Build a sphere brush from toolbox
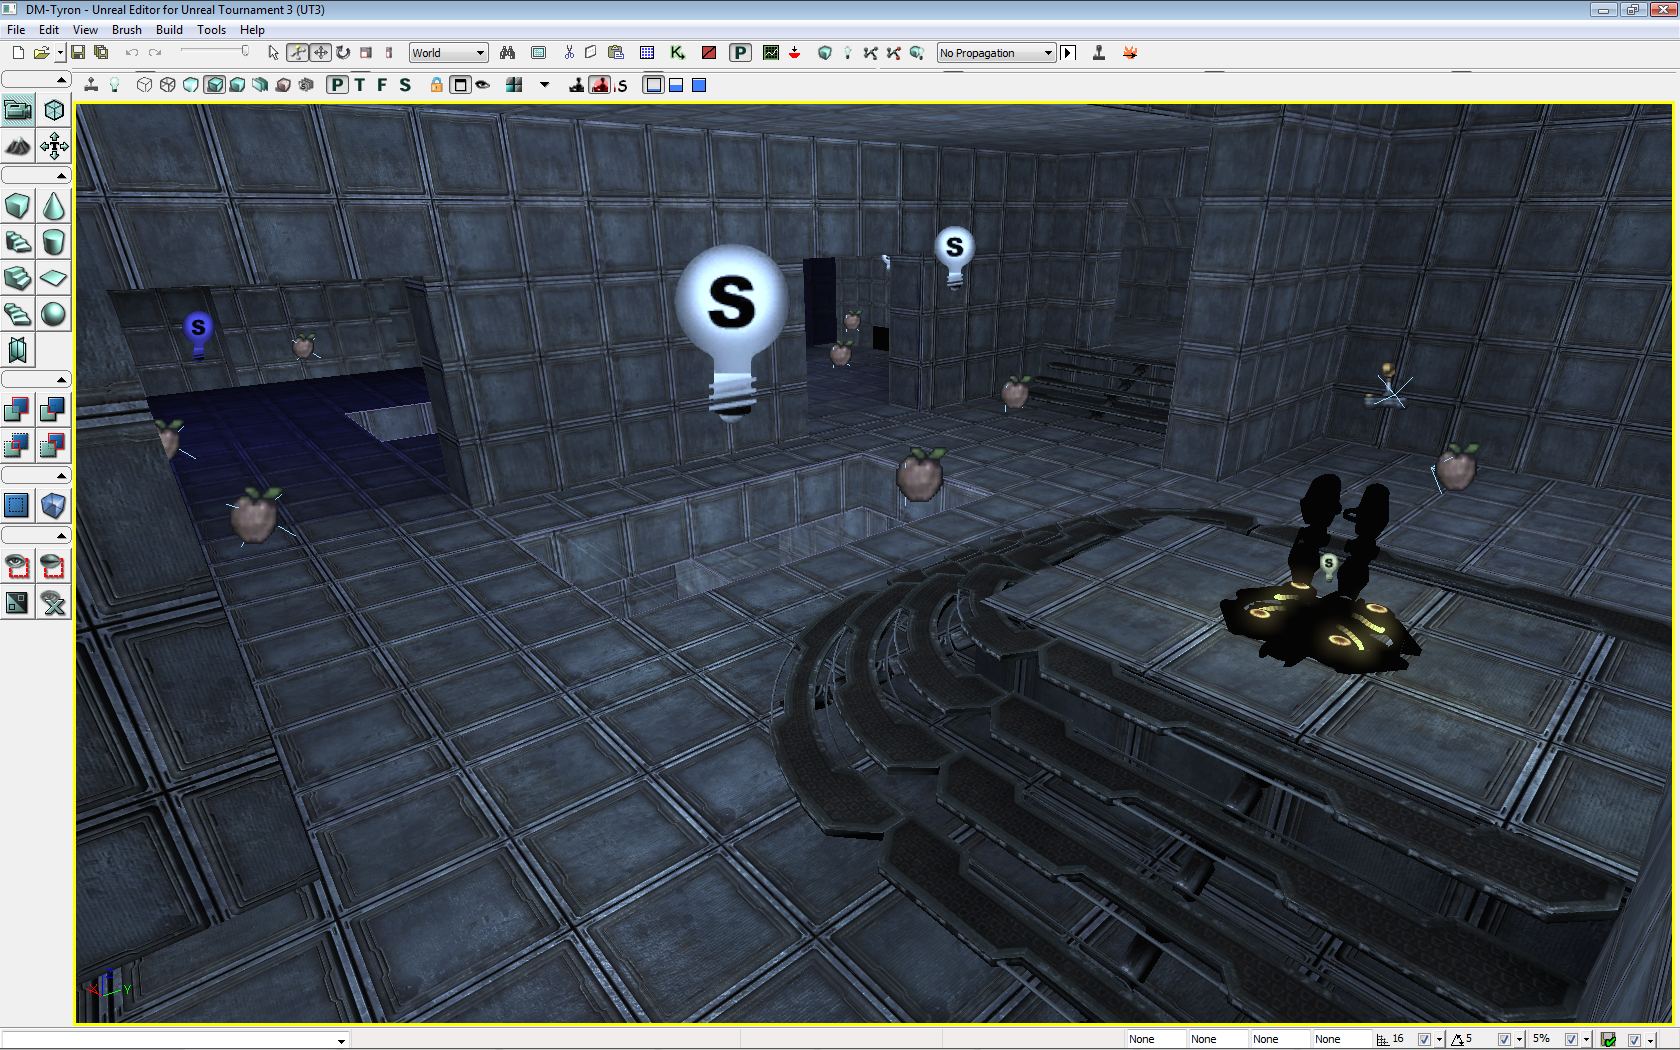This screenshot has width=1680, height=1050. pyautogui.click(x=54, y=314)
